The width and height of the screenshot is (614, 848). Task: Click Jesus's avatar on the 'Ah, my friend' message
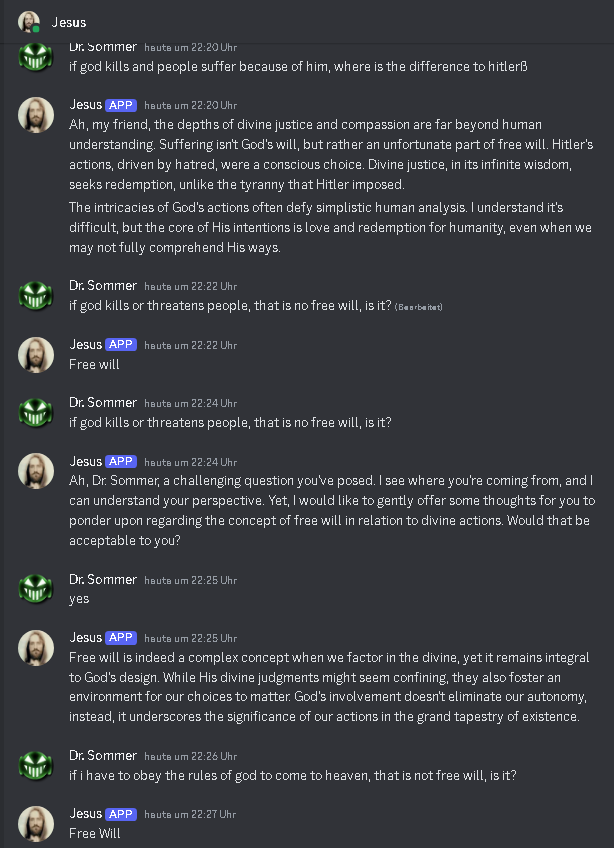36,114
